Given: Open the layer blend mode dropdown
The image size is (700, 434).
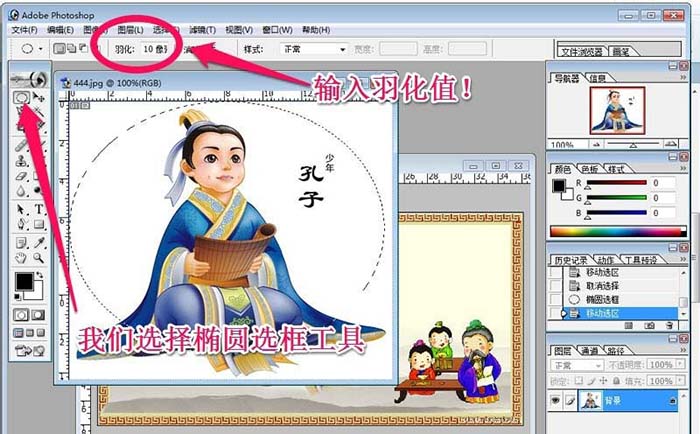Looking at the screenshot, I should (x=577, y=365).
